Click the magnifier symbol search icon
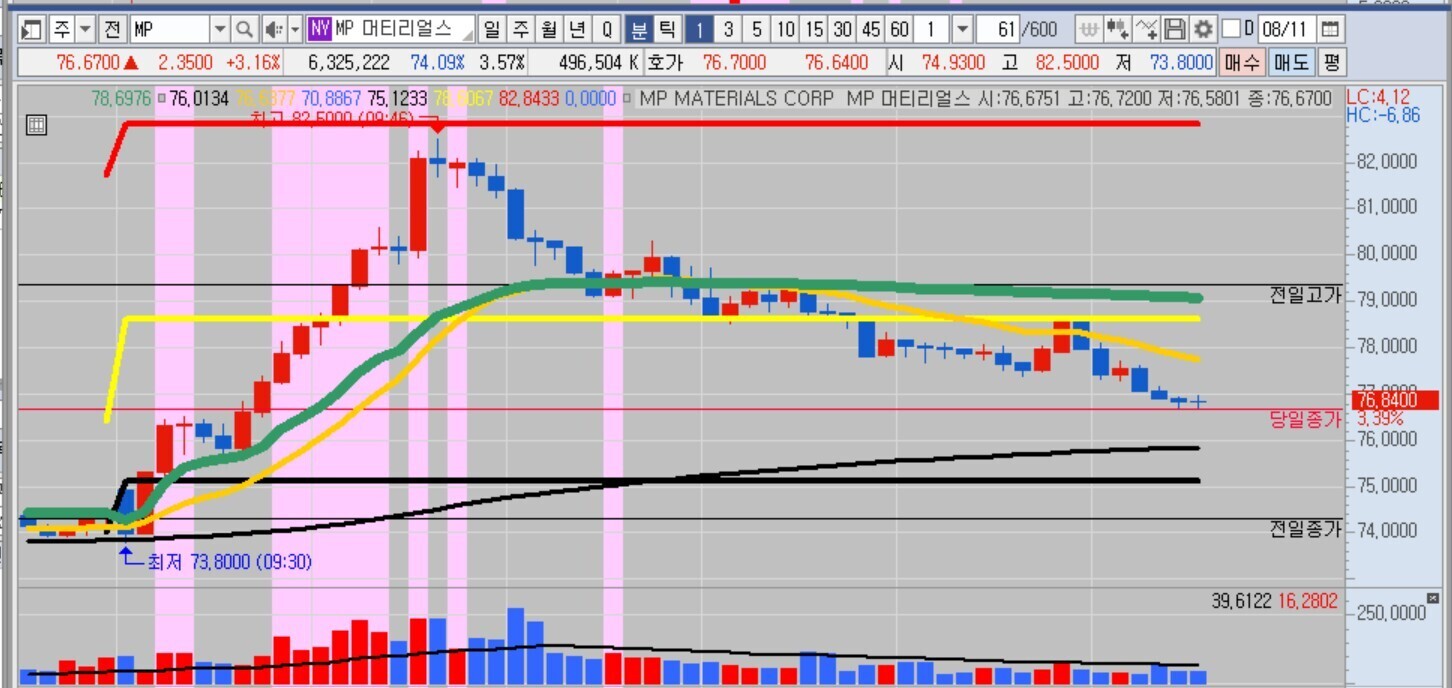1452x688 pixels. point(244,28)
